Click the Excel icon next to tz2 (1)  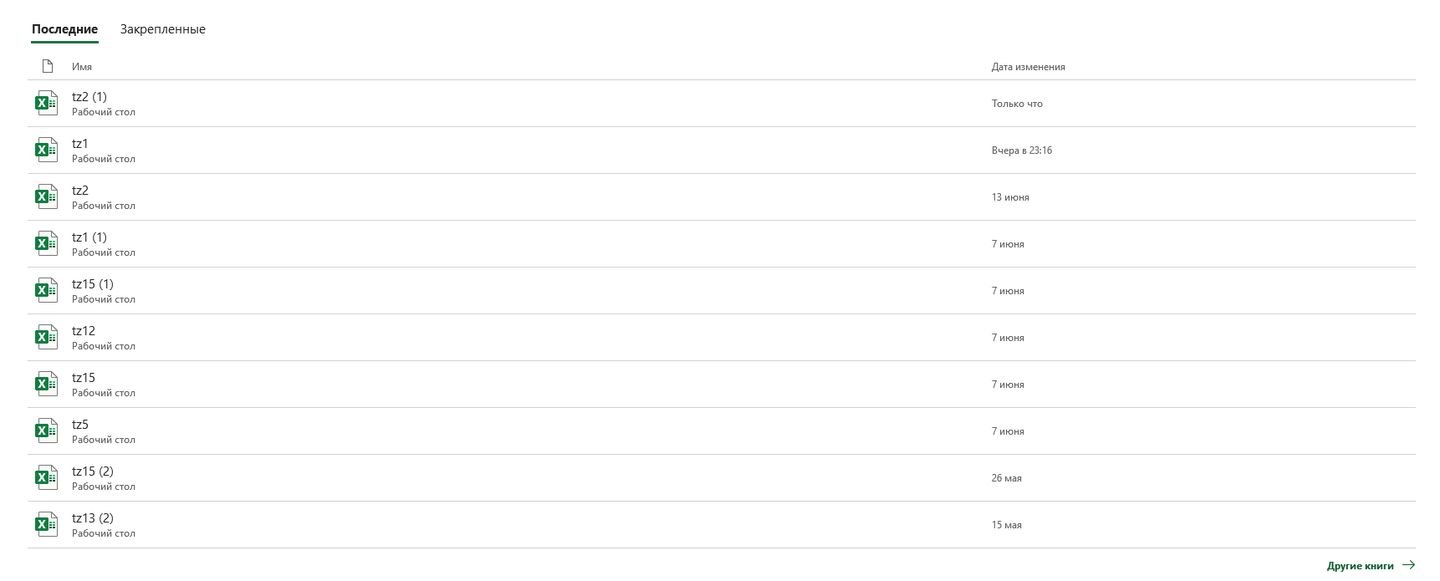[46, 103]
